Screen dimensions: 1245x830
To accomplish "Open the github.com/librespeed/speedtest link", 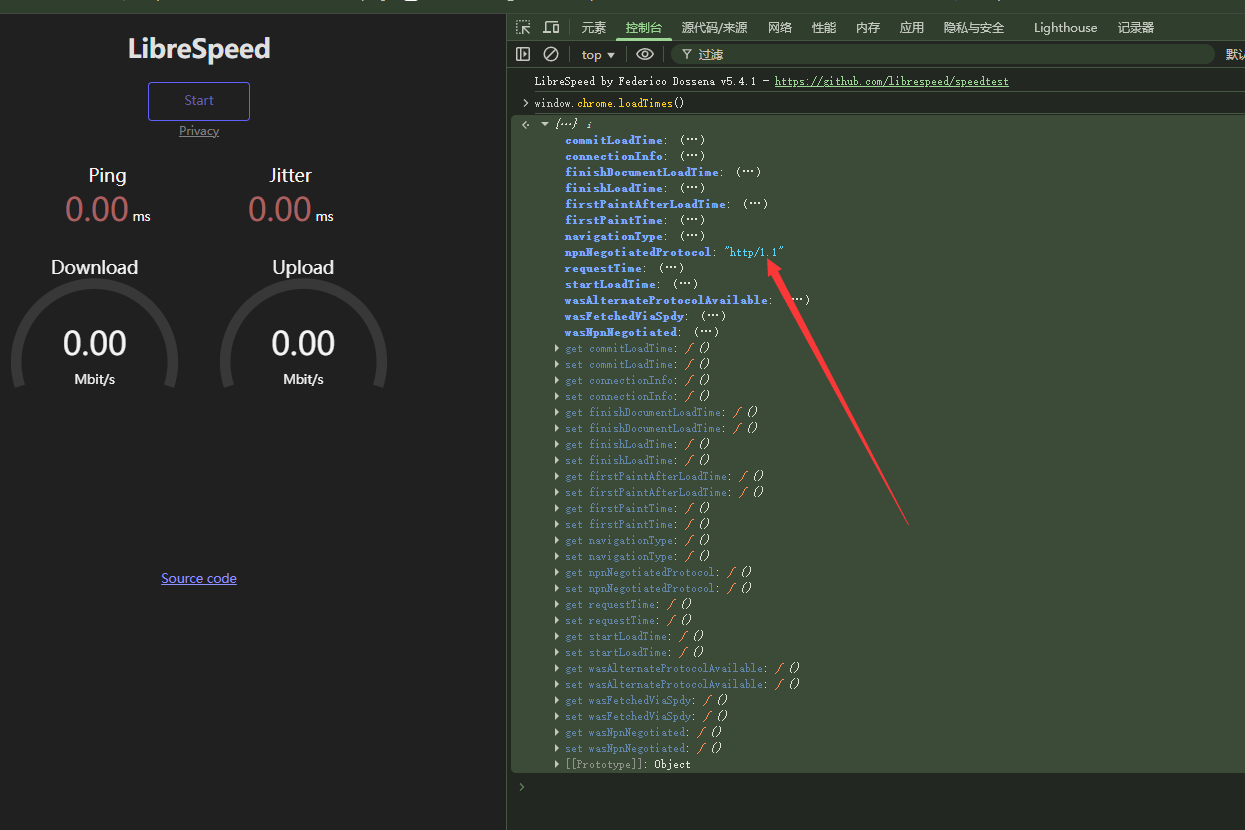I will 891,81.
